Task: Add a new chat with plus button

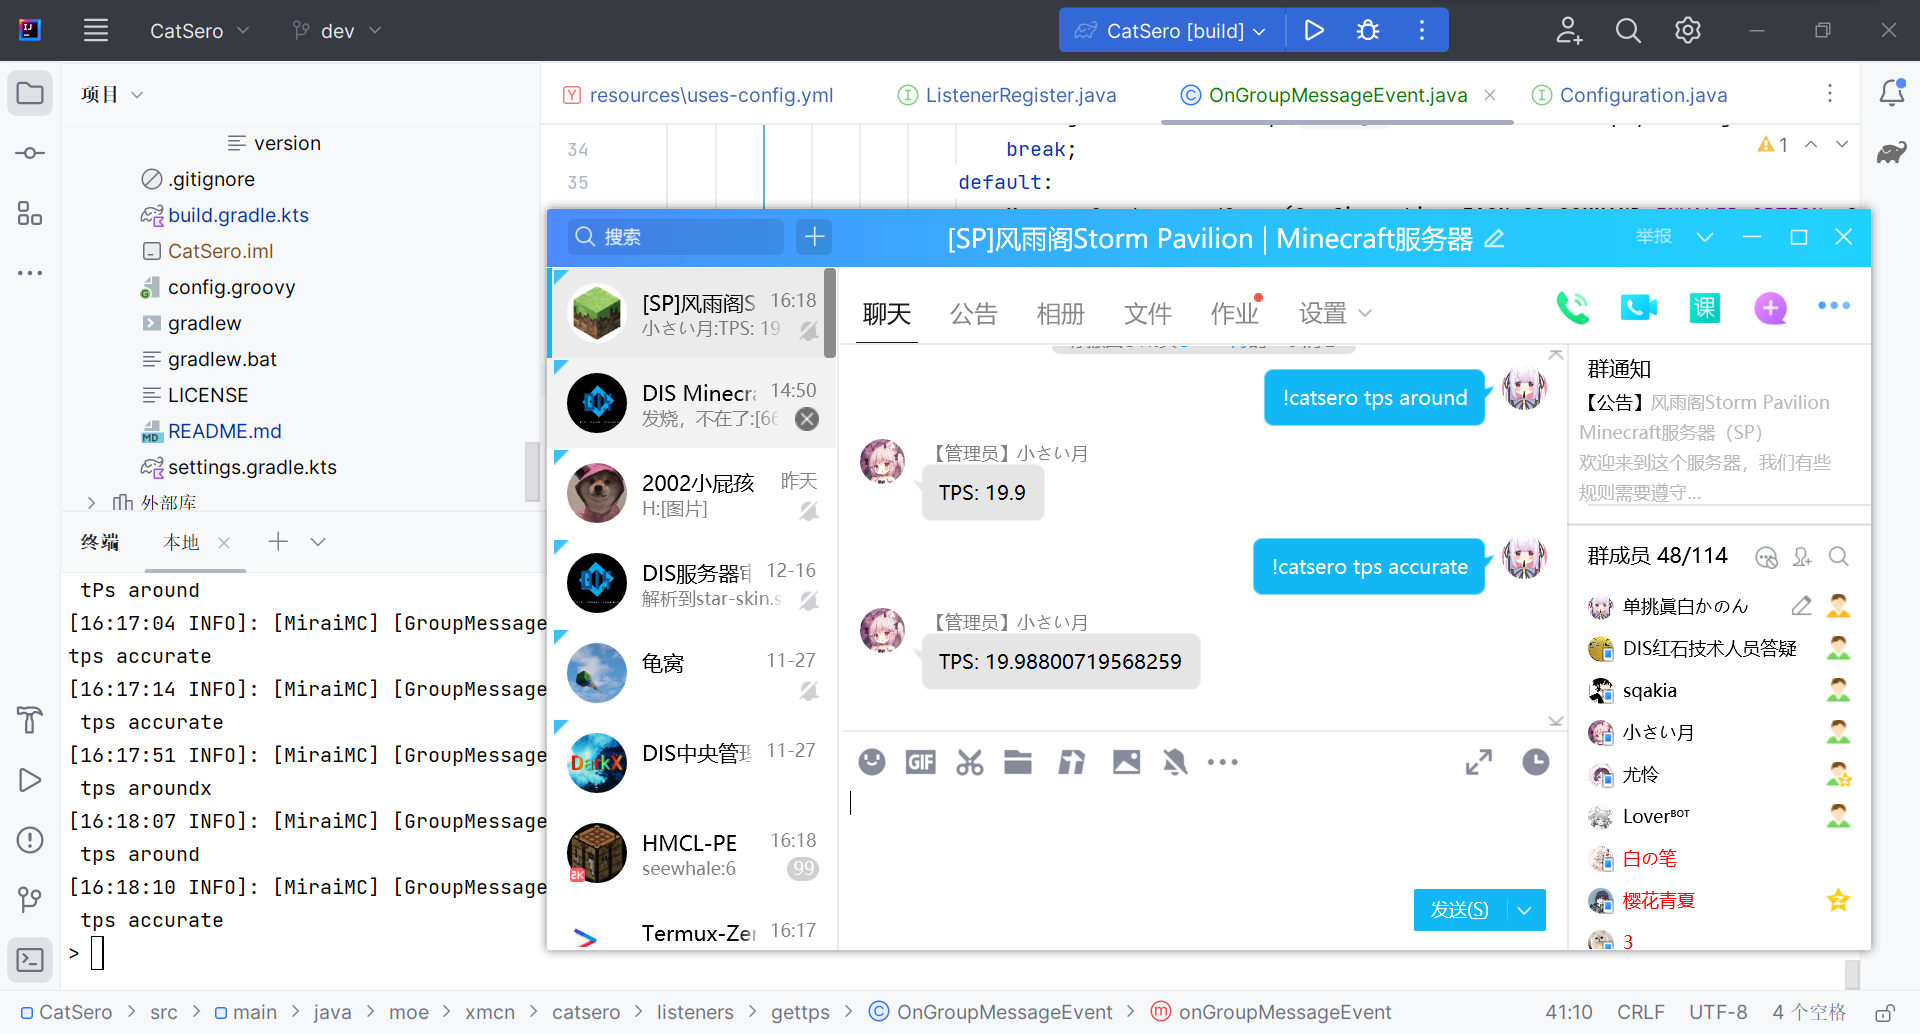Action: pos(814,237)
